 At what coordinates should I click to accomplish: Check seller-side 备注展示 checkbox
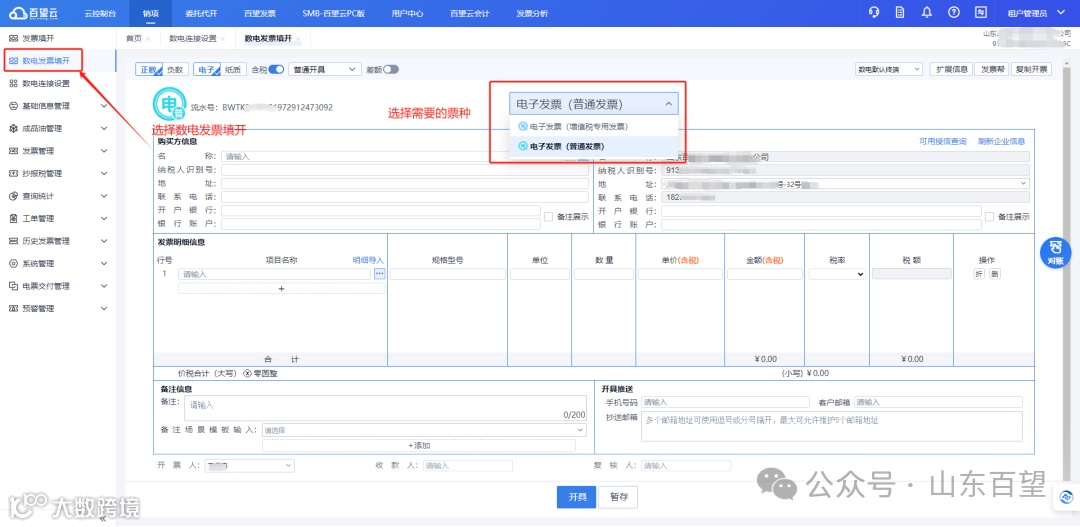coord(990,216)
